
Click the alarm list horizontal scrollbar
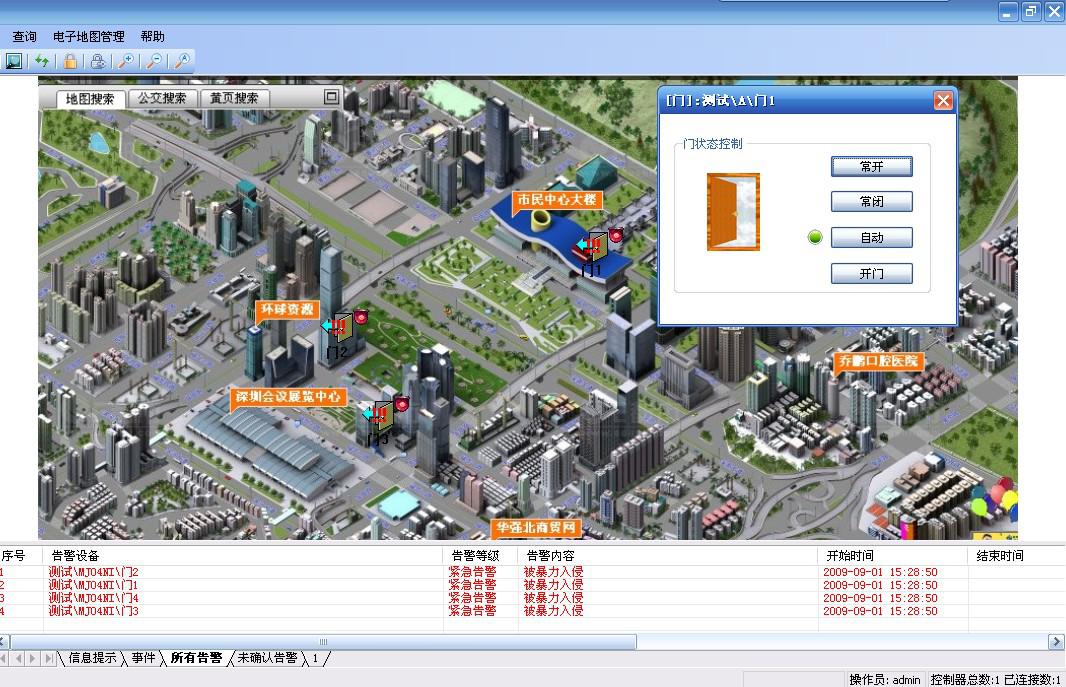click(324, 642)
